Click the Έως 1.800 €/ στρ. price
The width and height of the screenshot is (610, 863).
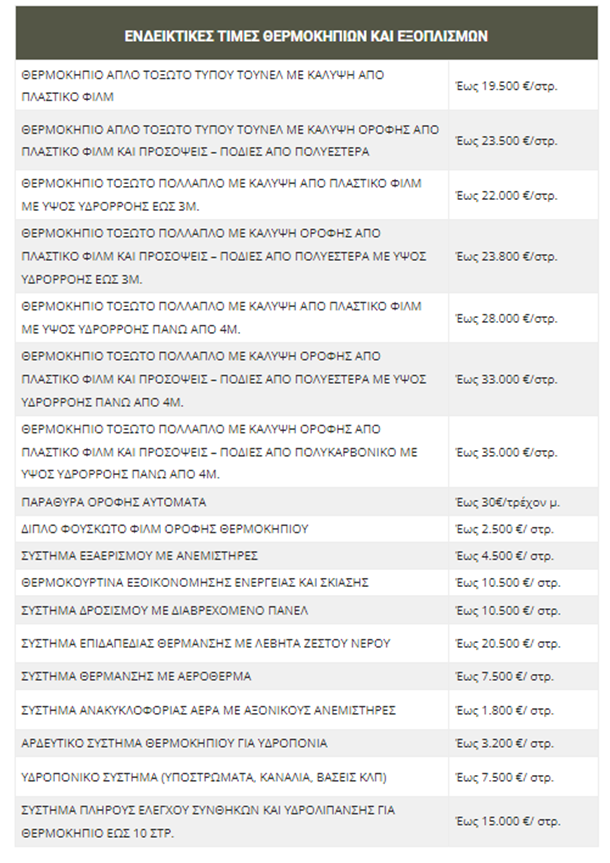pyautogui.click(x=504, y=710)
